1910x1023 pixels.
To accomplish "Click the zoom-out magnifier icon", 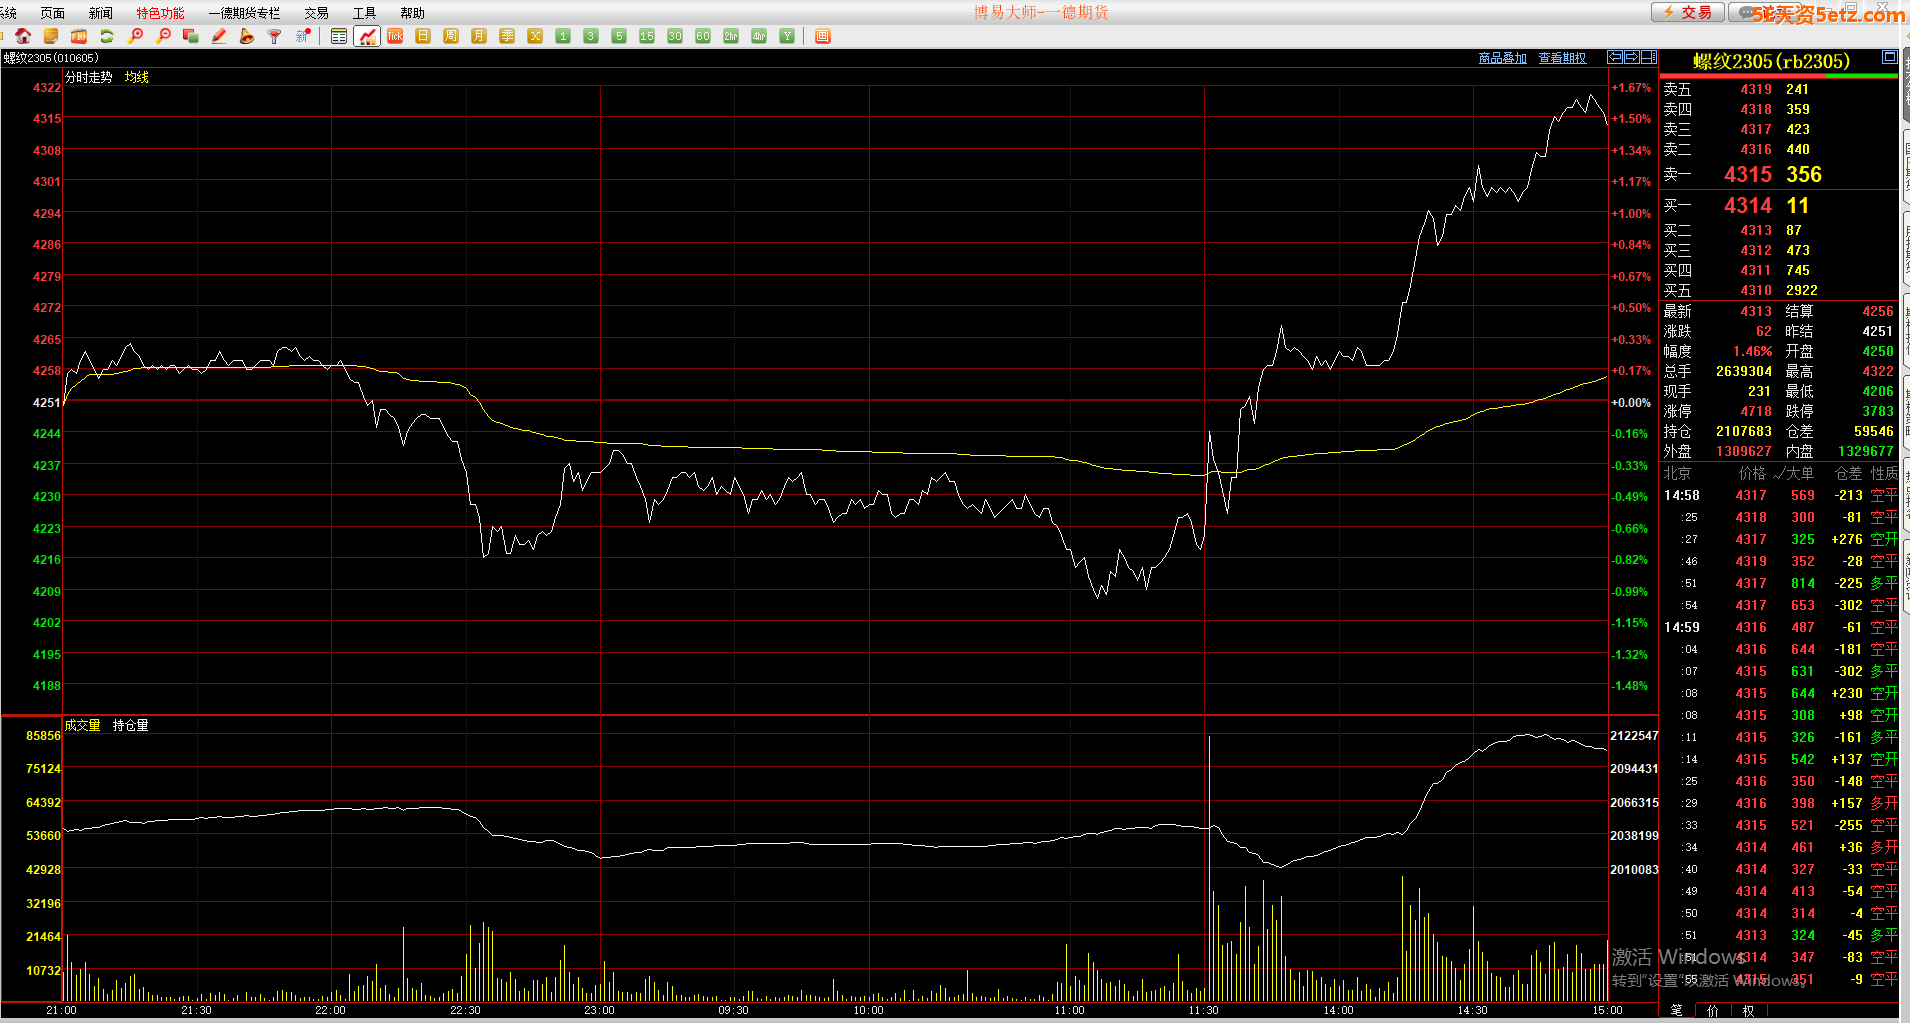I will point(163,36).
